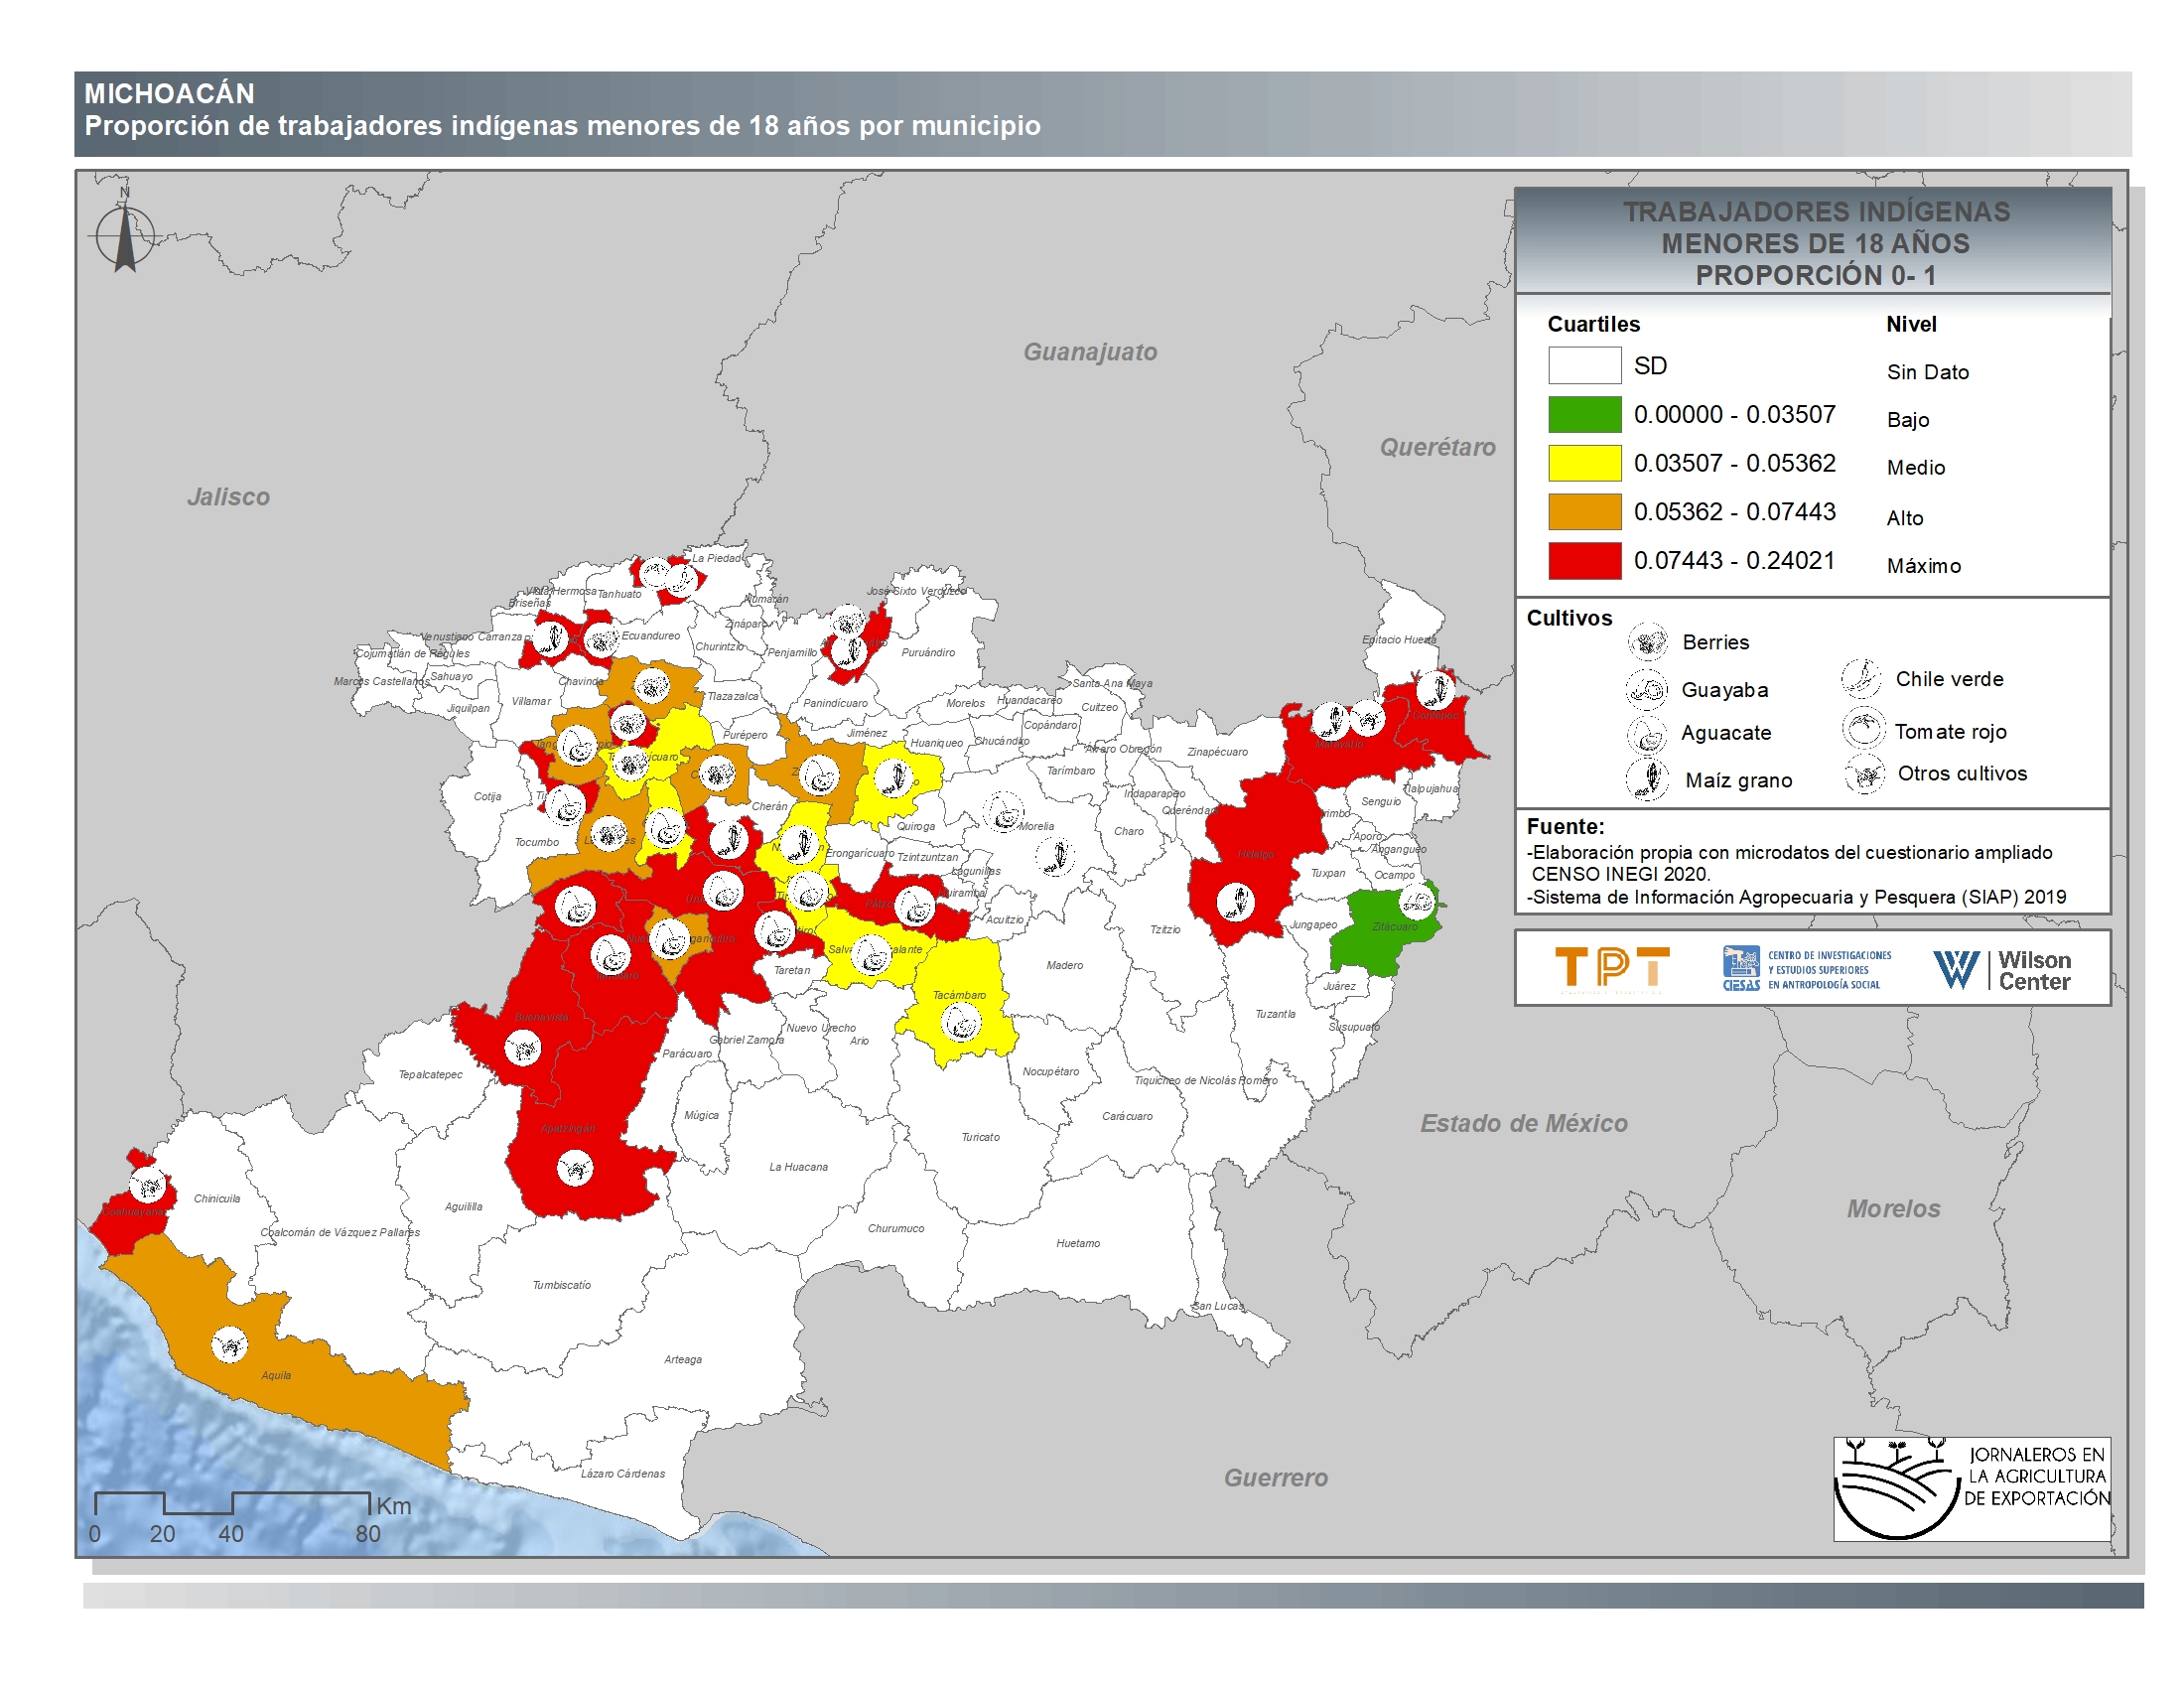Click the crop icon in Aquila municipality
The height and width of the screenshot is (1688, 2184).
229,1345
